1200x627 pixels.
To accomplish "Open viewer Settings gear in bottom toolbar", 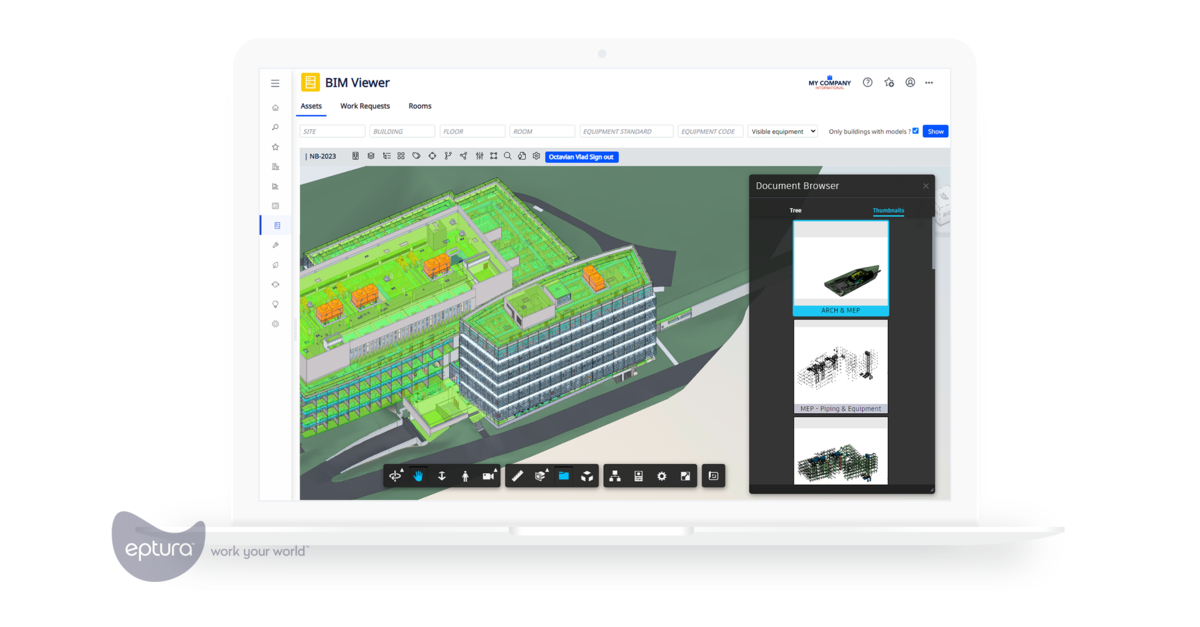I will point(661,476).
